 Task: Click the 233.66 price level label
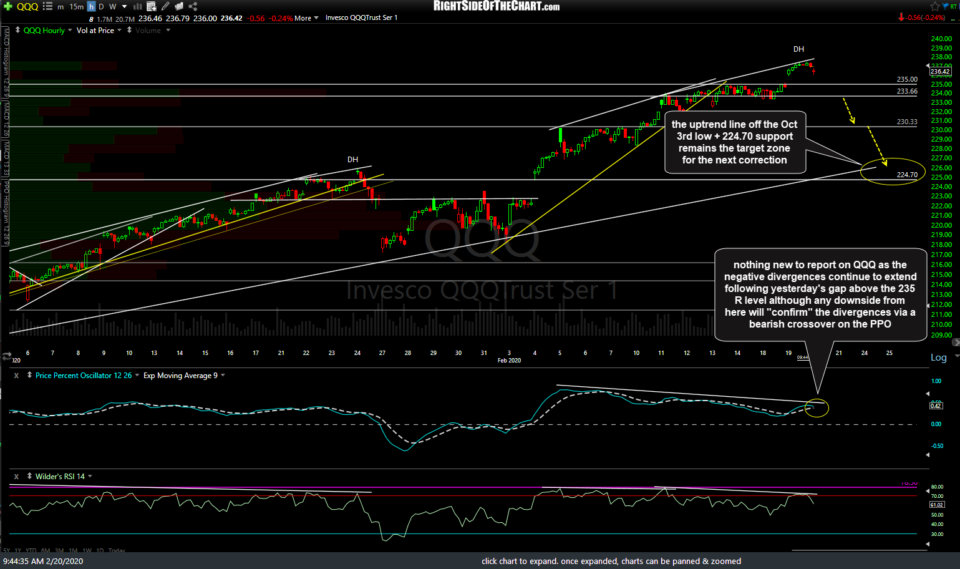[x=907, y=91]
